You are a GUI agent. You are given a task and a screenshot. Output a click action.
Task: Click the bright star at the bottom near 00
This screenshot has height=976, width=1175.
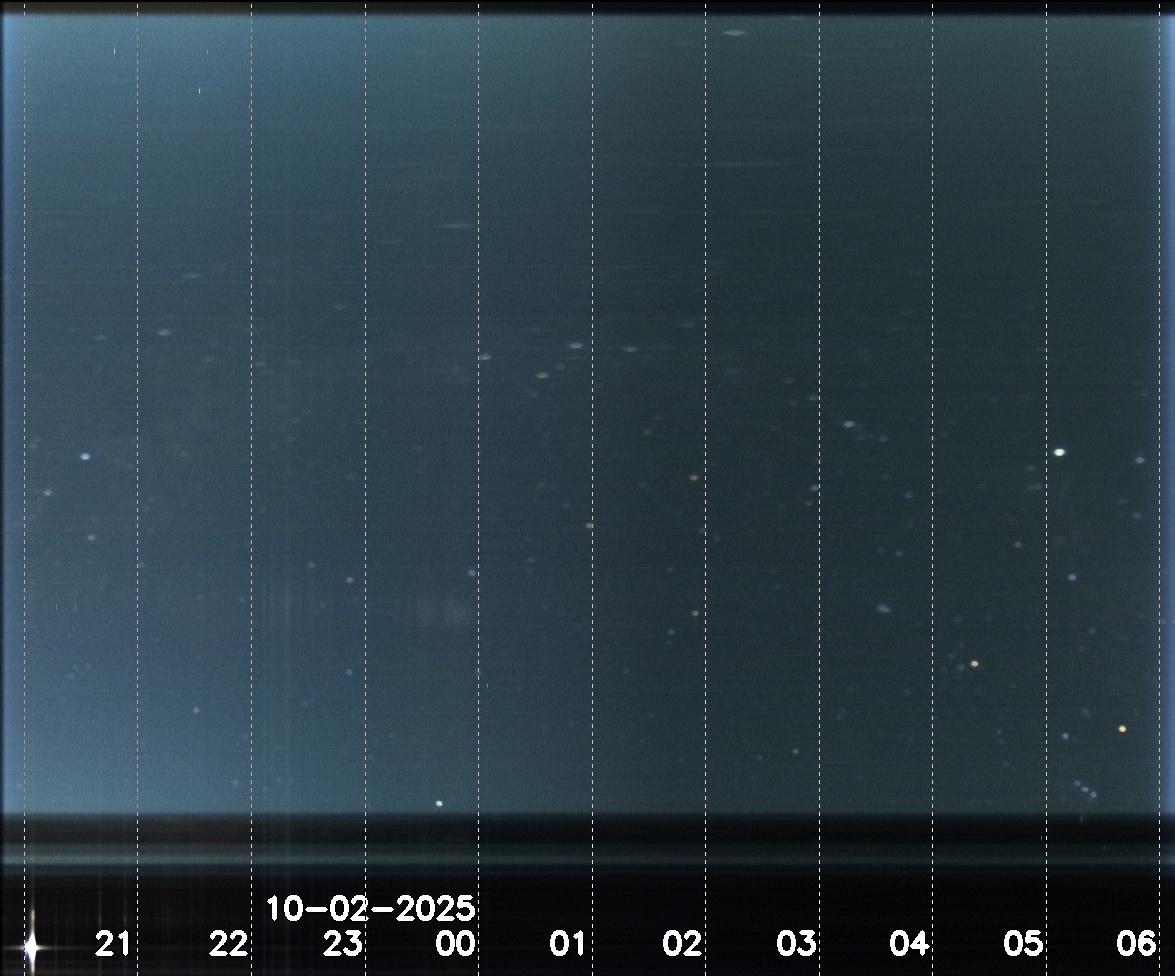439,803
